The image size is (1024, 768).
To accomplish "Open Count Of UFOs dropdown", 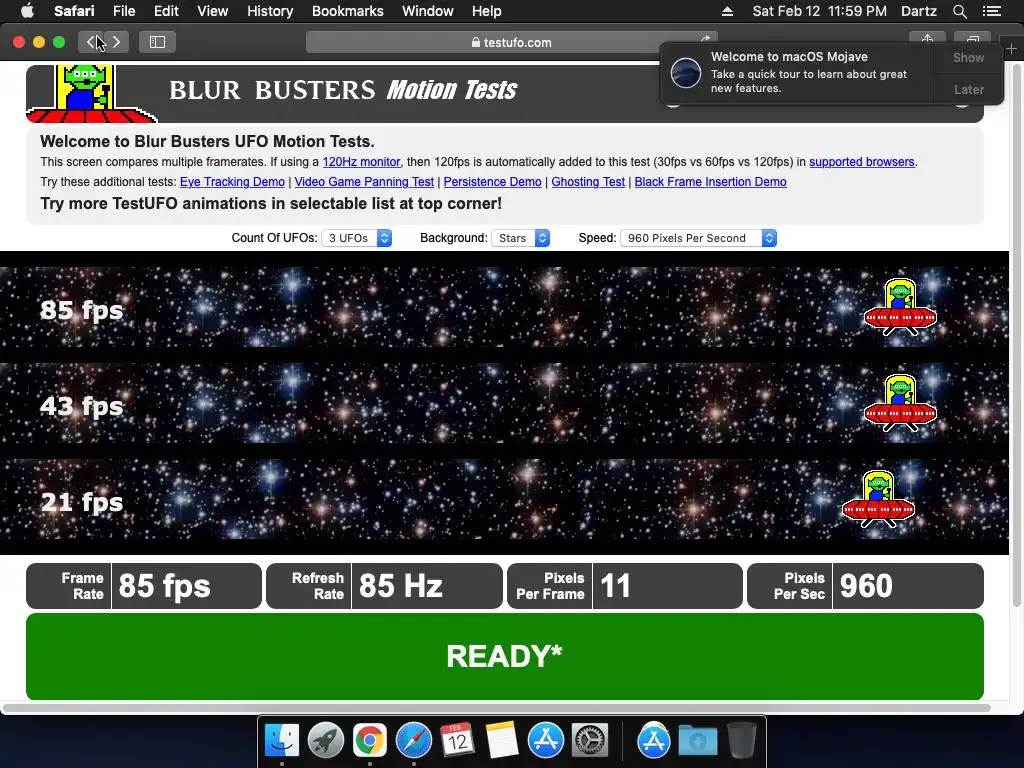I will coord(357,238).
